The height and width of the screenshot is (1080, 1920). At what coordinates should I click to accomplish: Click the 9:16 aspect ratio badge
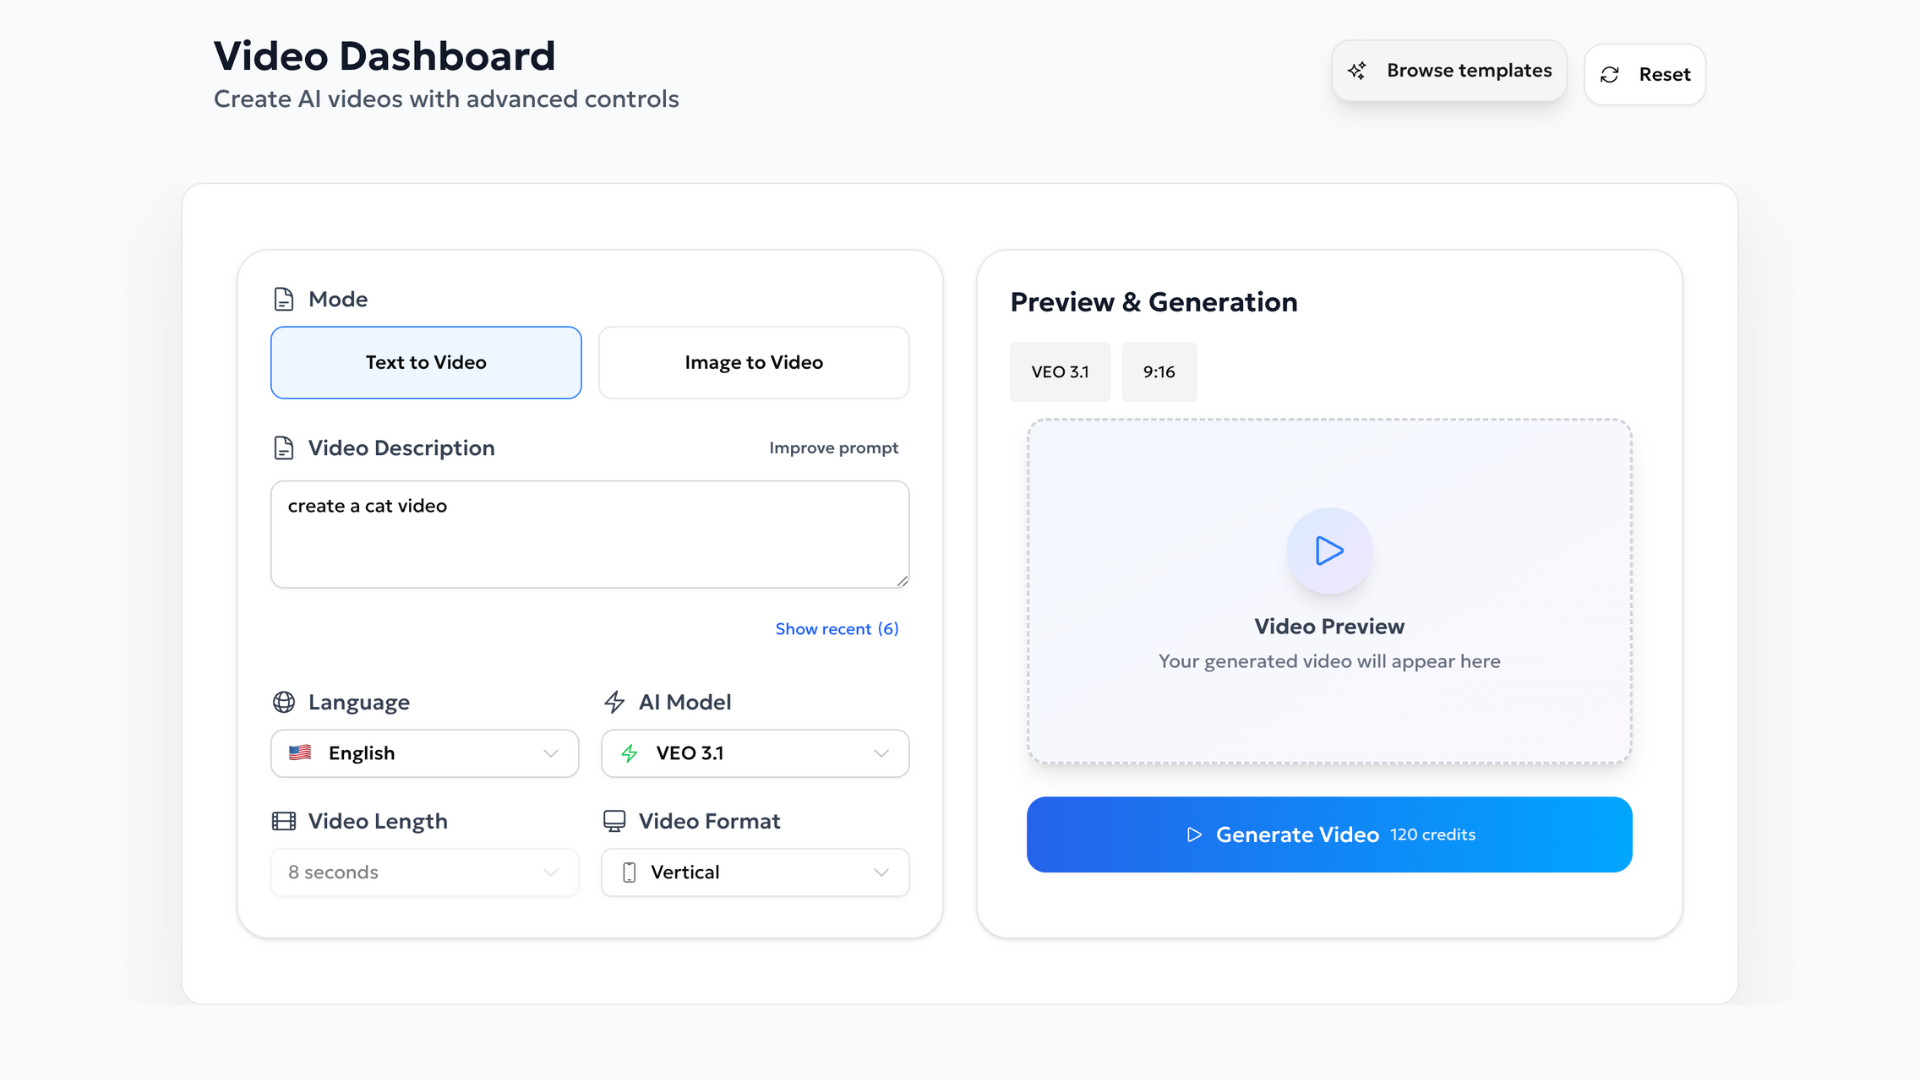[1159, 371]
